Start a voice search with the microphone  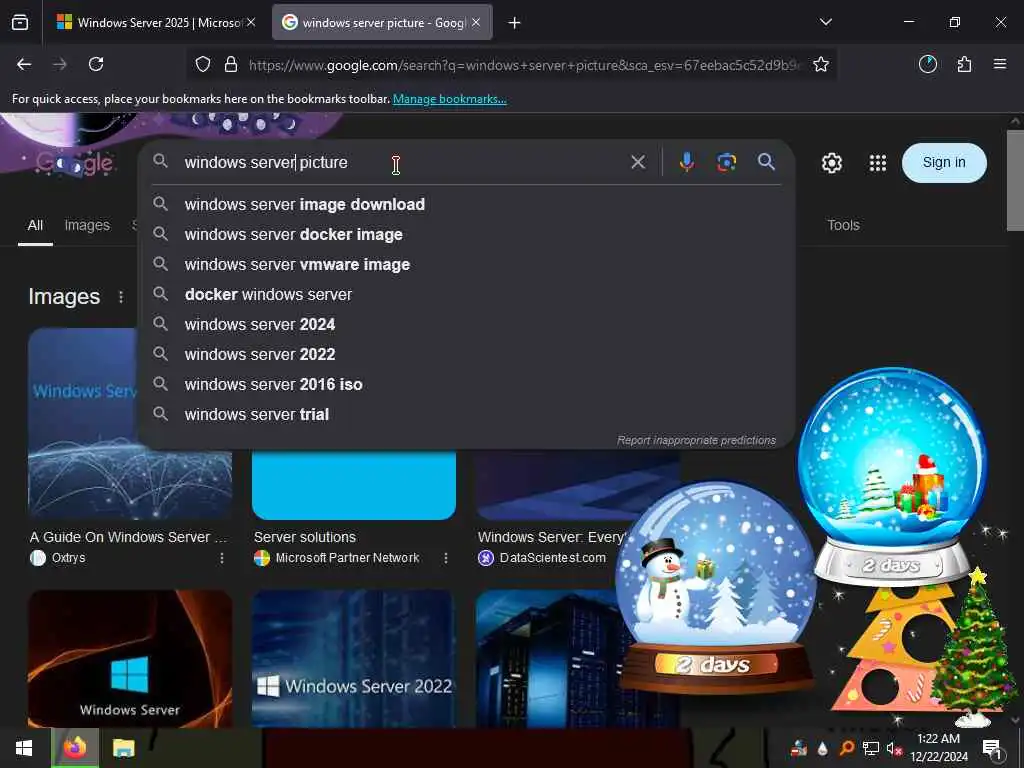(x=686, y=162)
